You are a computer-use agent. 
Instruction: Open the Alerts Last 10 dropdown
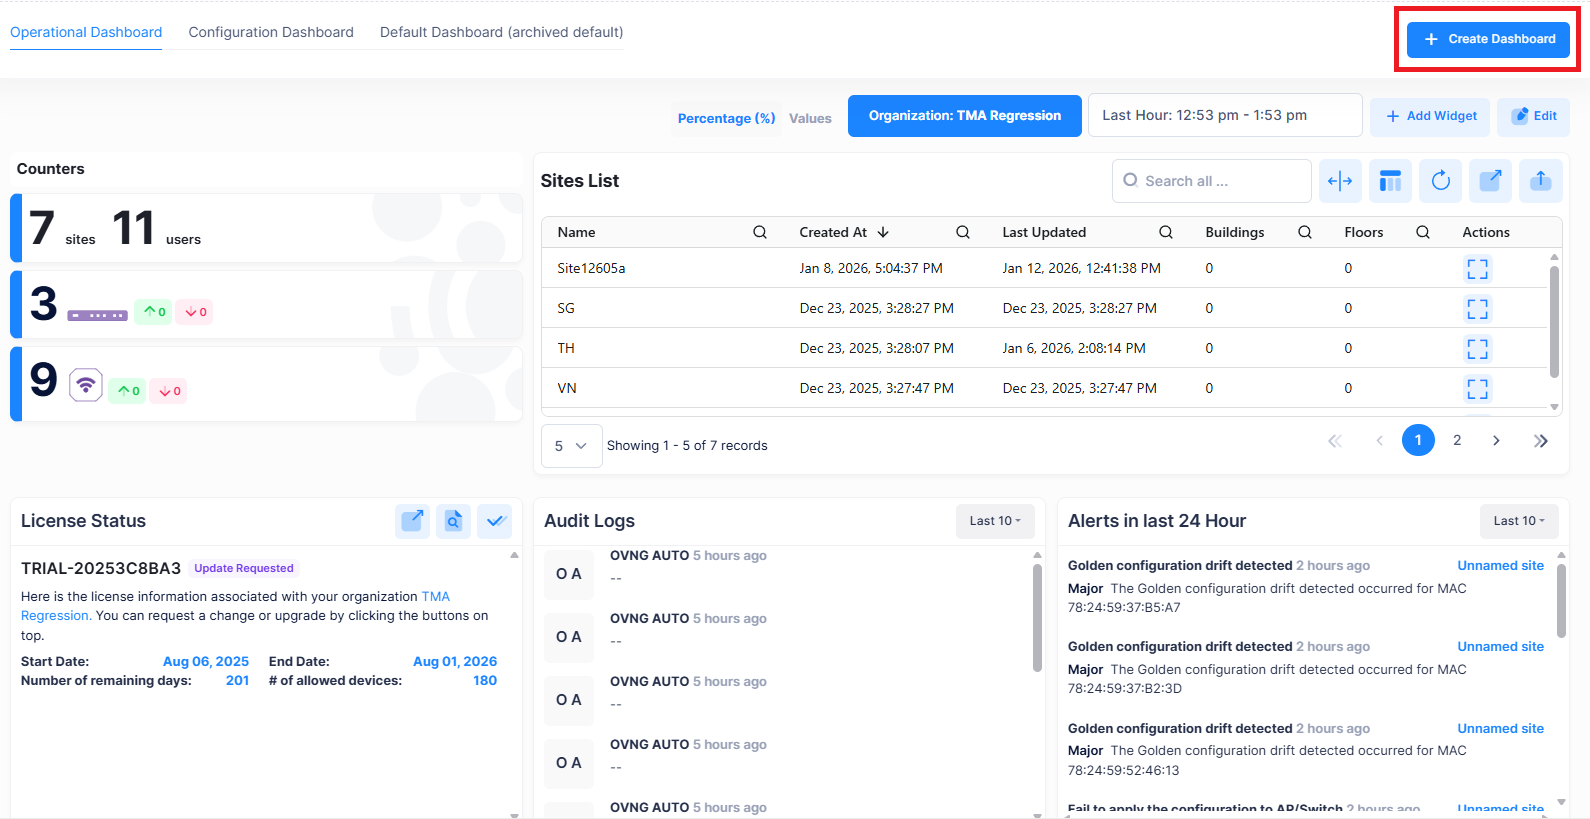[1518, 521]
